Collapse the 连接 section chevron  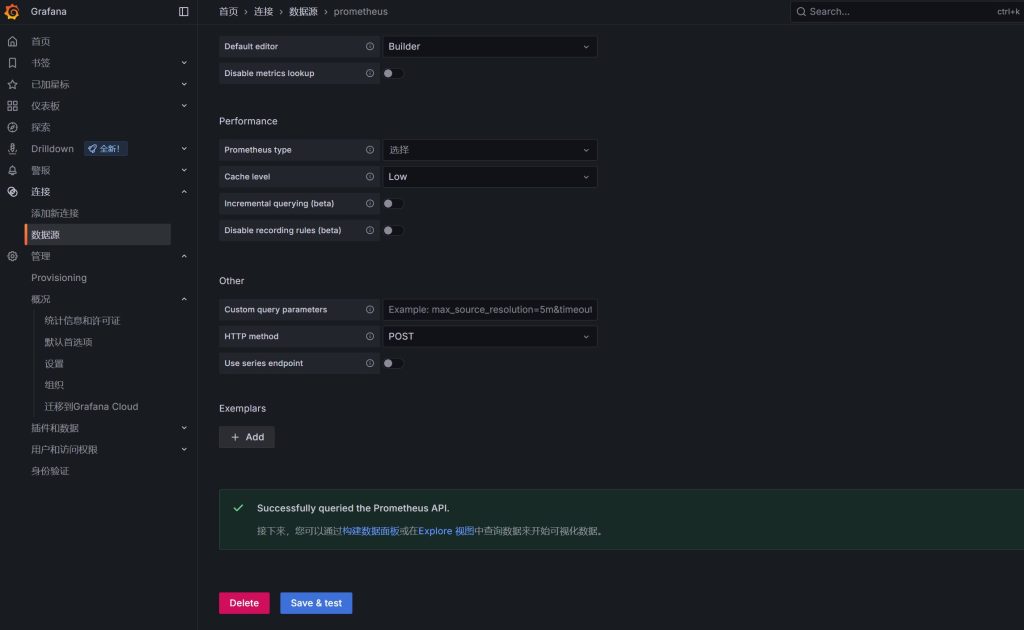[184, 192]
